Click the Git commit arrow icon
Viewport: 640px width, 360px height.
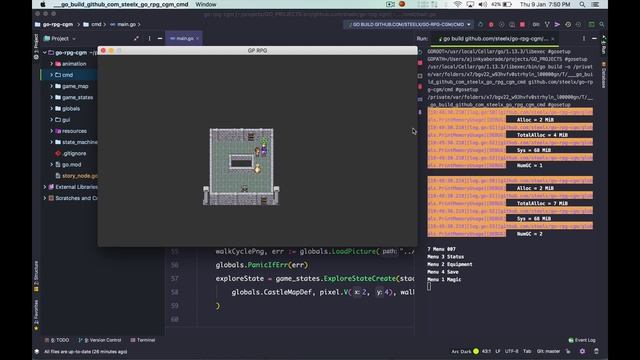557,24
